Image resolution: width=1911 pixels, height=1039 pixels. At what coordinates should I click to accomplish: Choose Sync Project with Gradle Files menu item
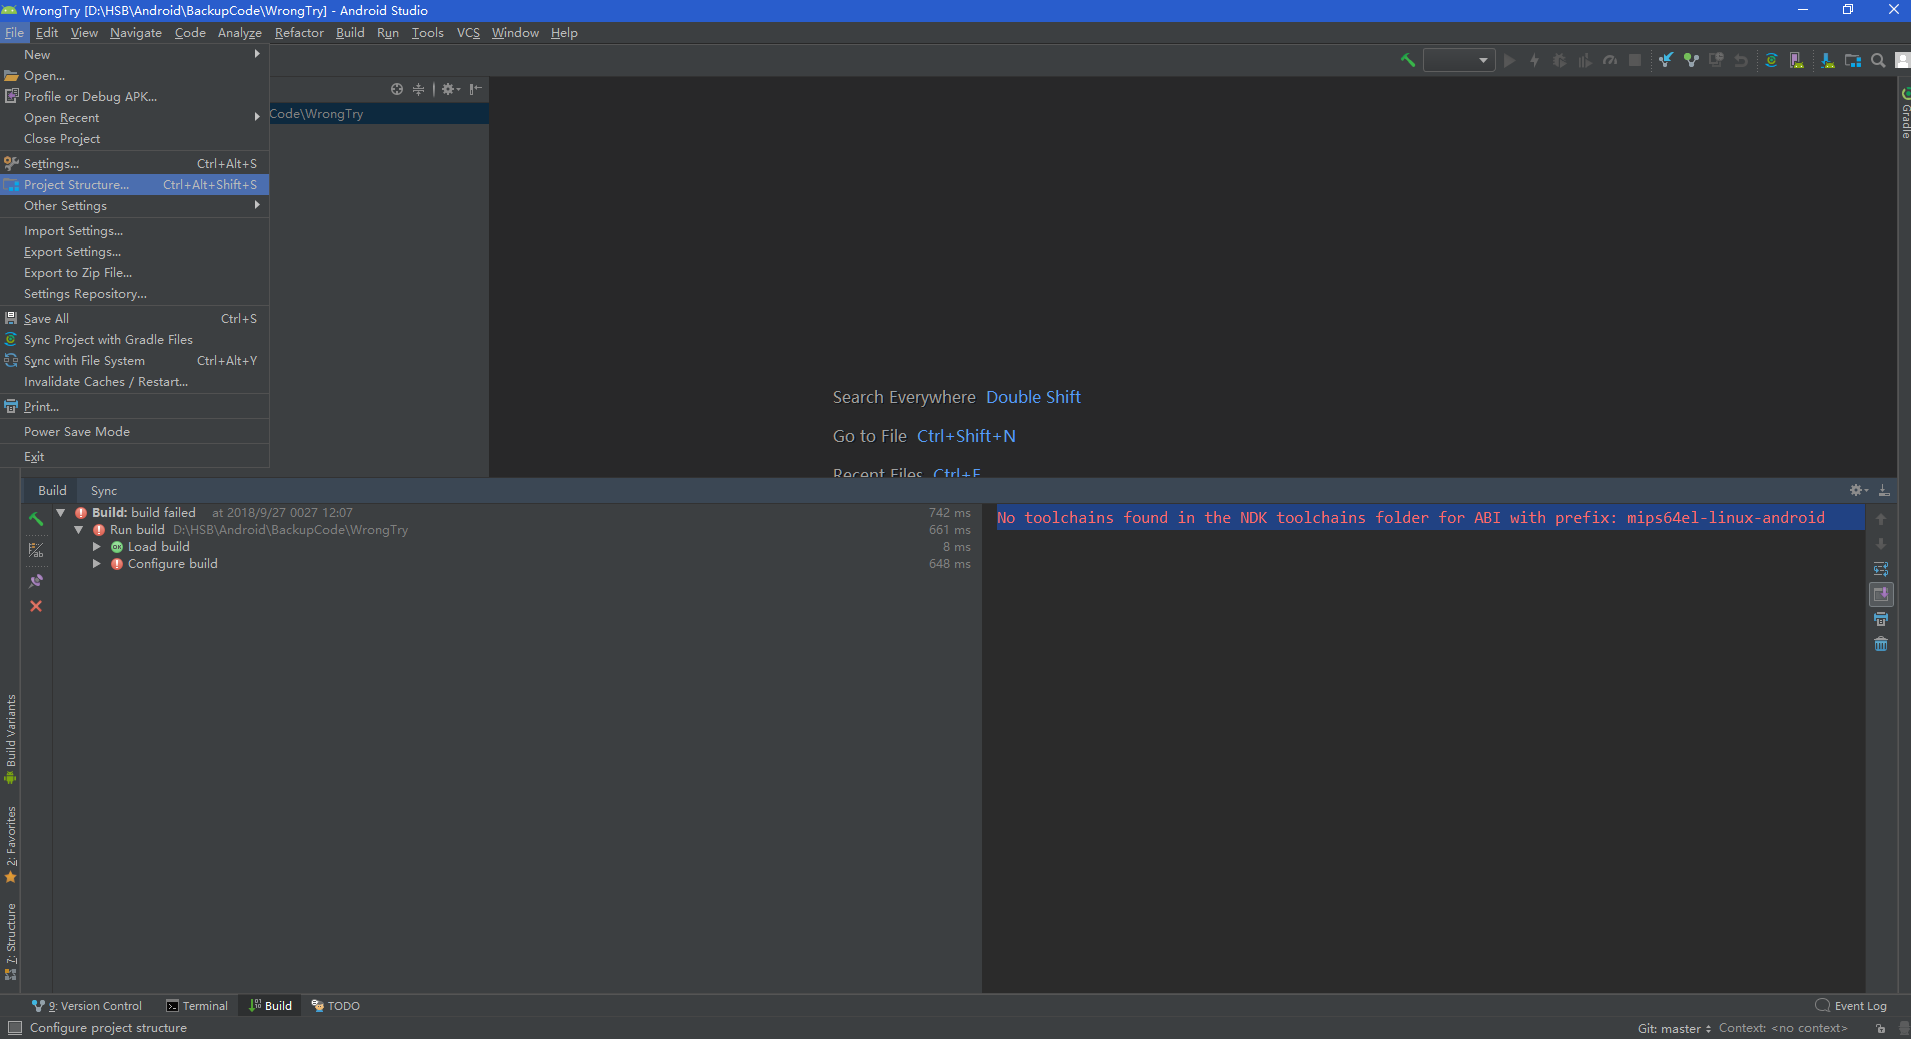[135, 340]
